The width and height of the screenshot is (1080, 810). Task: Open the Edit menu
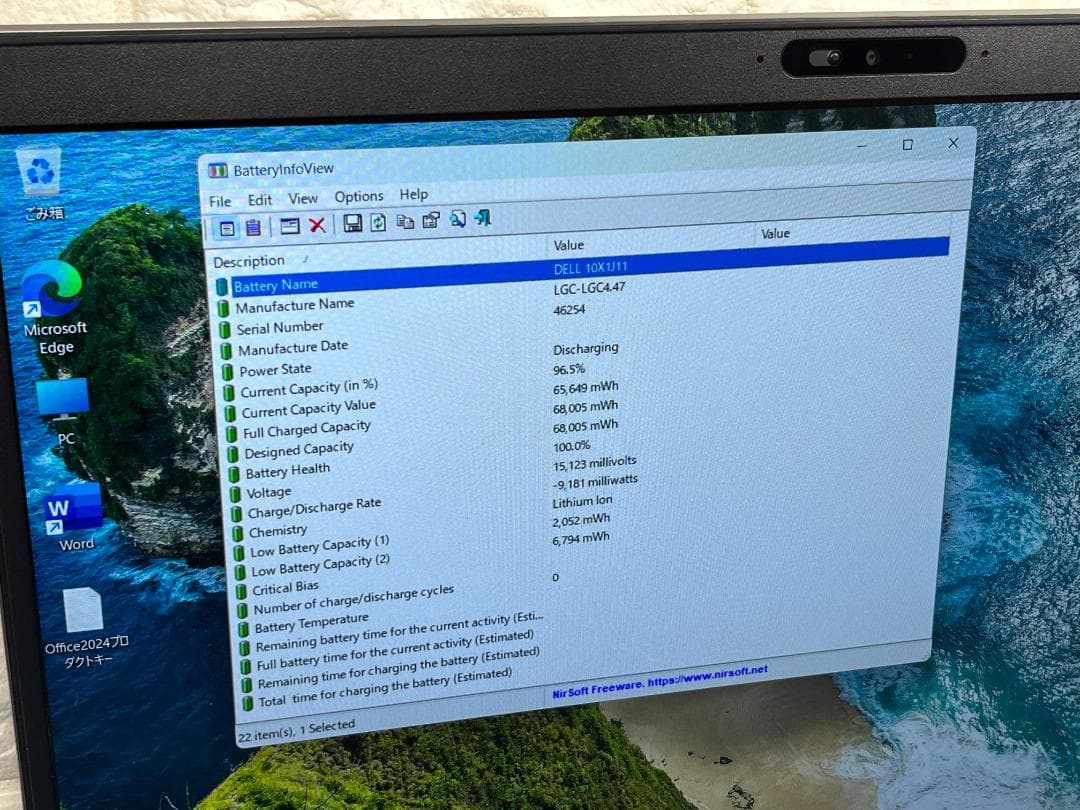pyautogui.click(x=260, y=200)
